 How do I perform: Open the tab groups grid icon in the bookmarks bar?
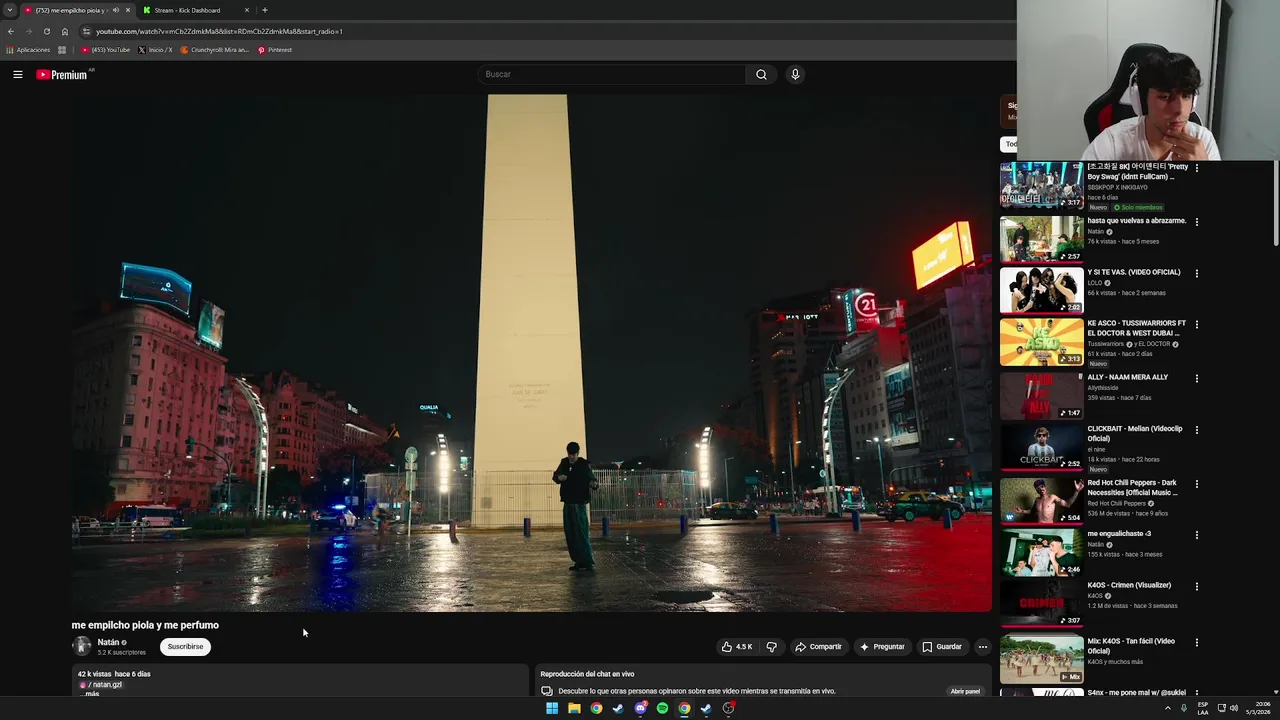pyautogui.click(x=62, y=50)
